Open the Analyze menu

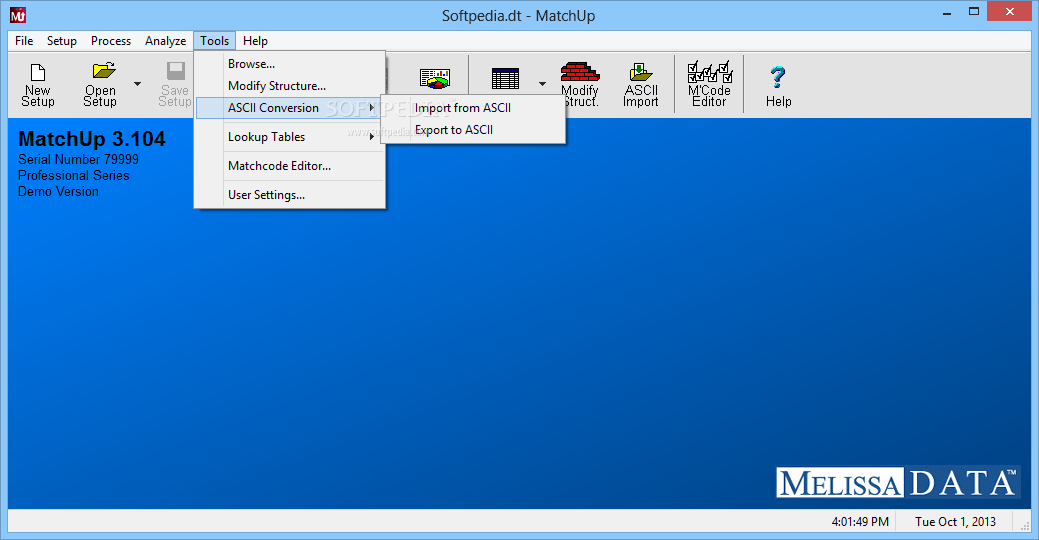tap(165, 41)
